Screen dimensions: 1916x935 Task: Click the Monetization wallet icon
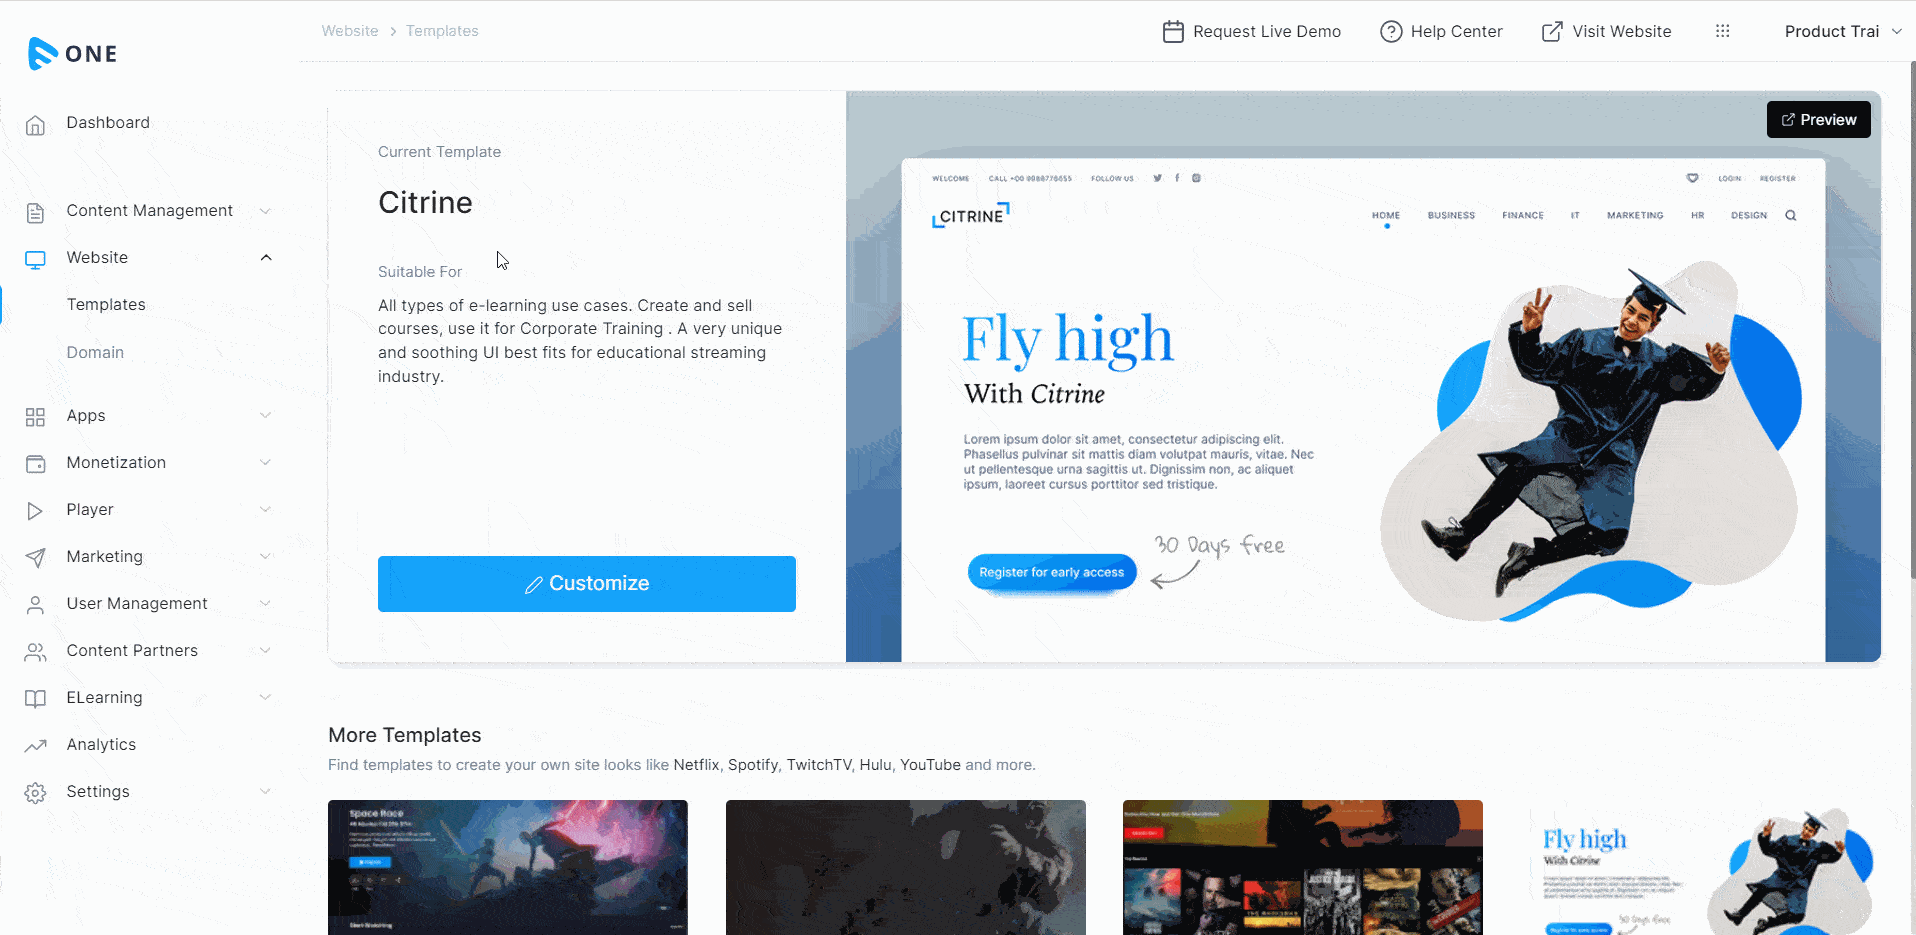(35, 464)
